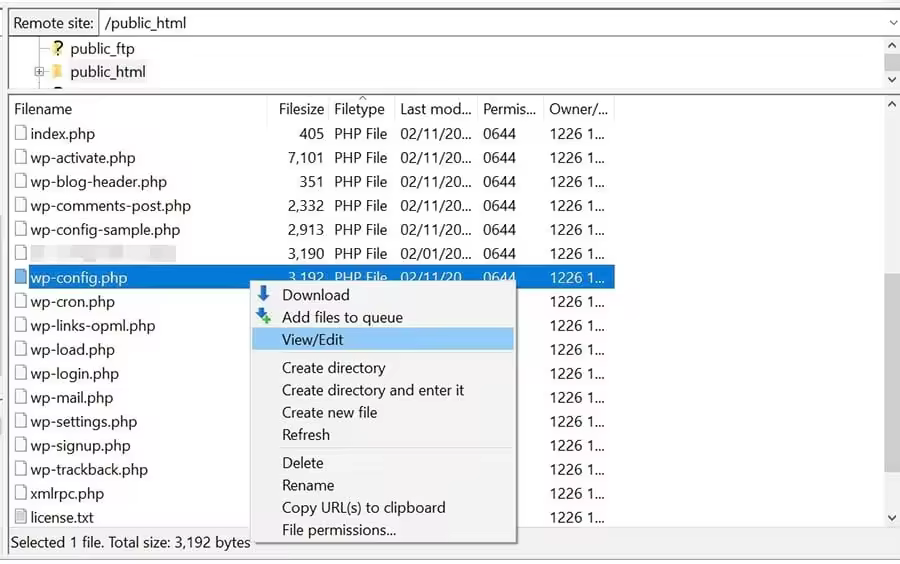This screenshot has height=564, width=900.
Task: Click the Download arrow icon in context menu
Action: 263,294
